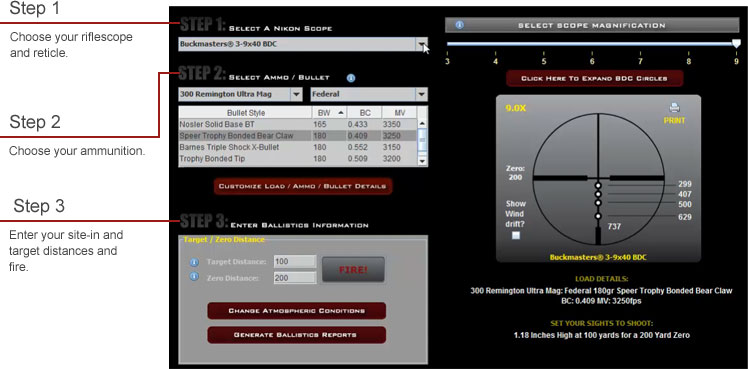Click Customize Load / Ammo / Bullet Details
This screenshot has width=748, height=369.
click(x=302, y=186)
